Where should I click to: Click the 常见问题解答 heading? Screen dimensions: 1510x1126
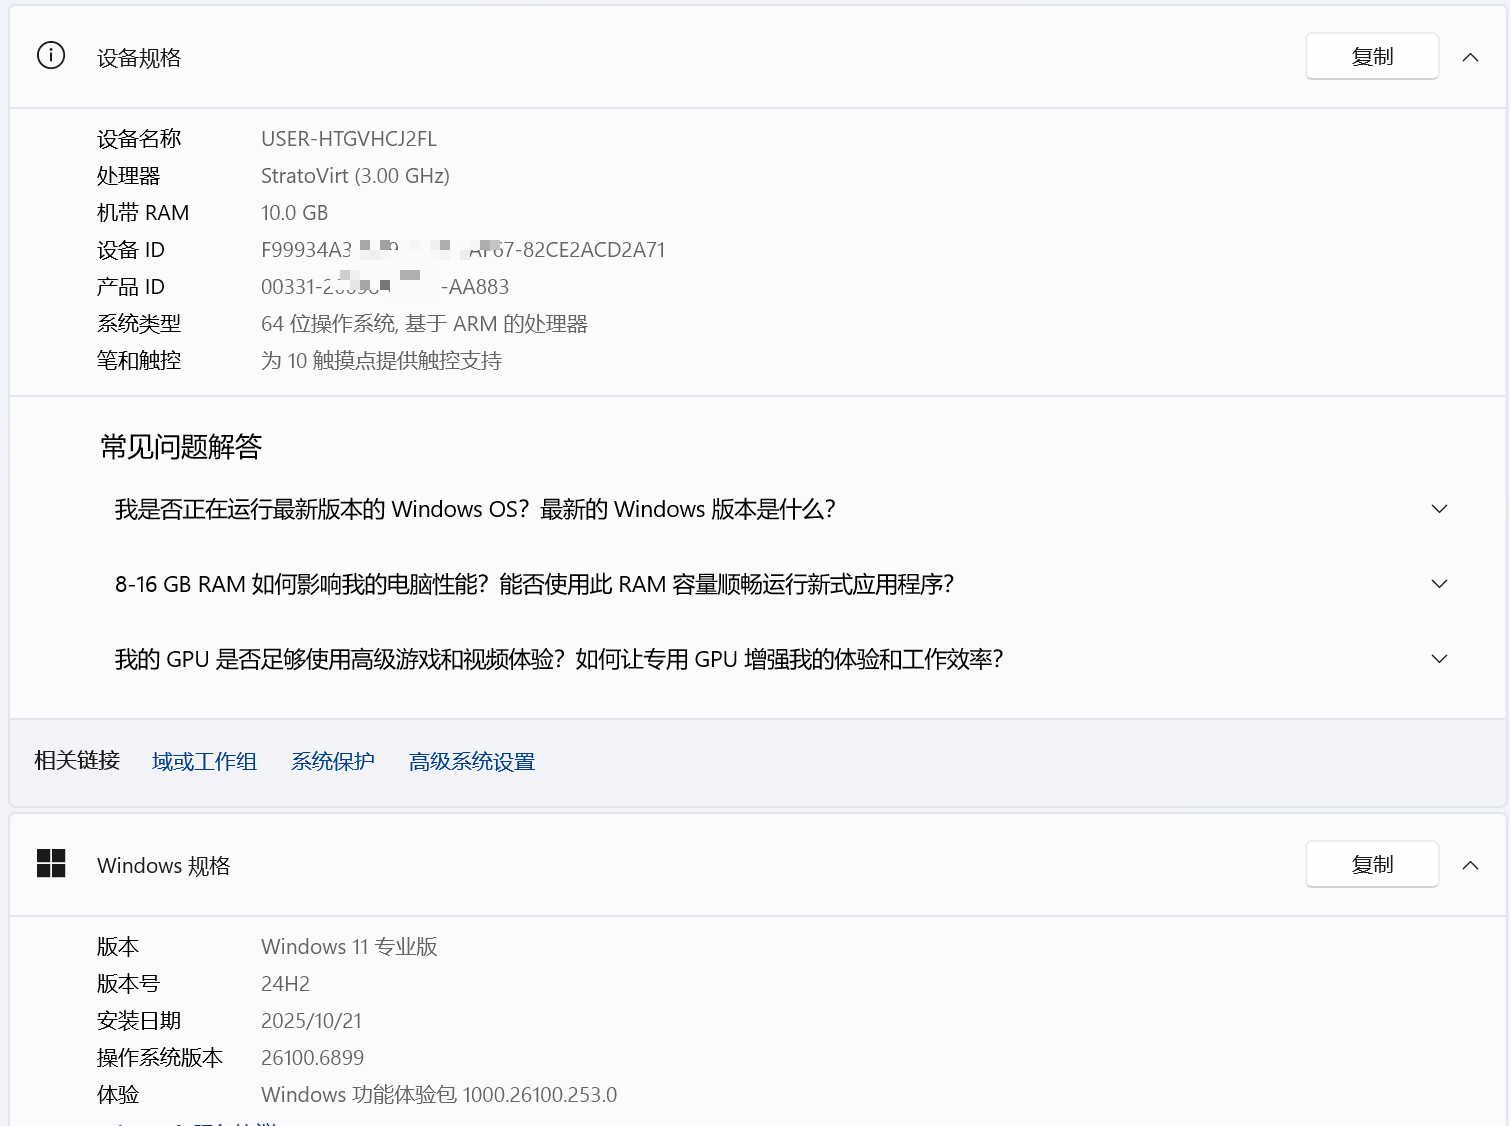pos(181,447)
